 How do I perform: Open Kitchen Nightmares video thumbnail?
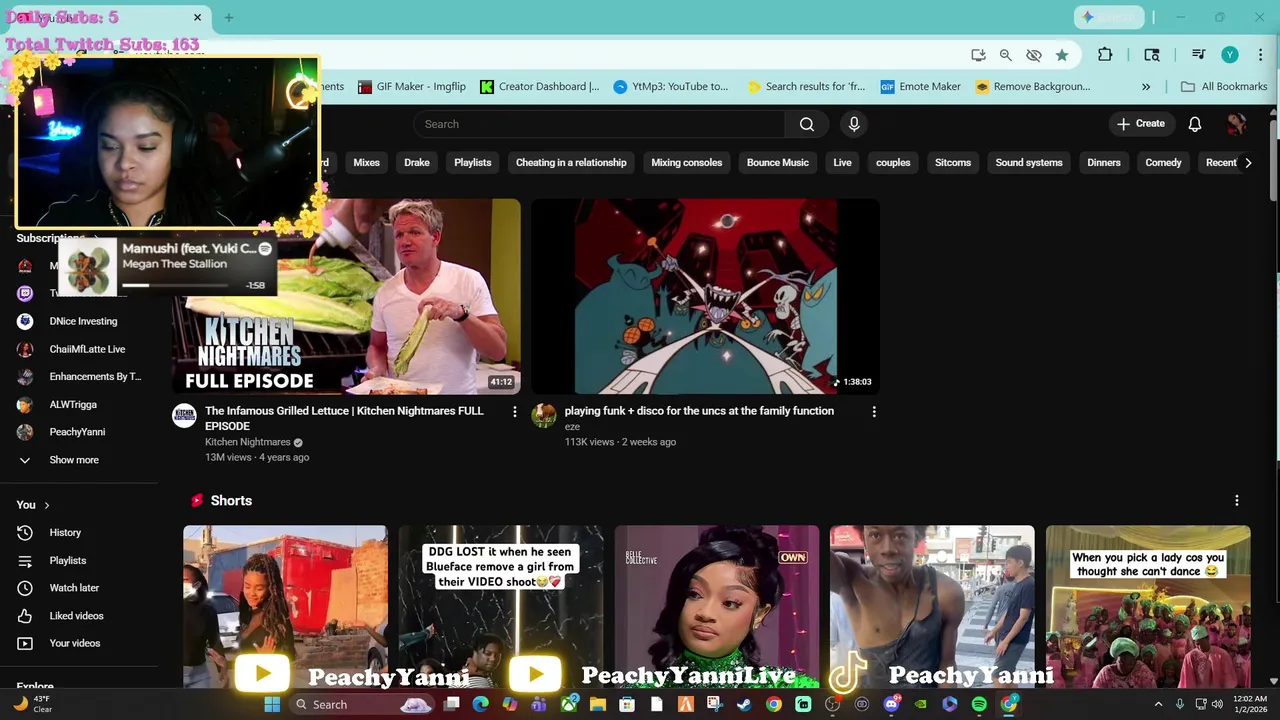345,296
